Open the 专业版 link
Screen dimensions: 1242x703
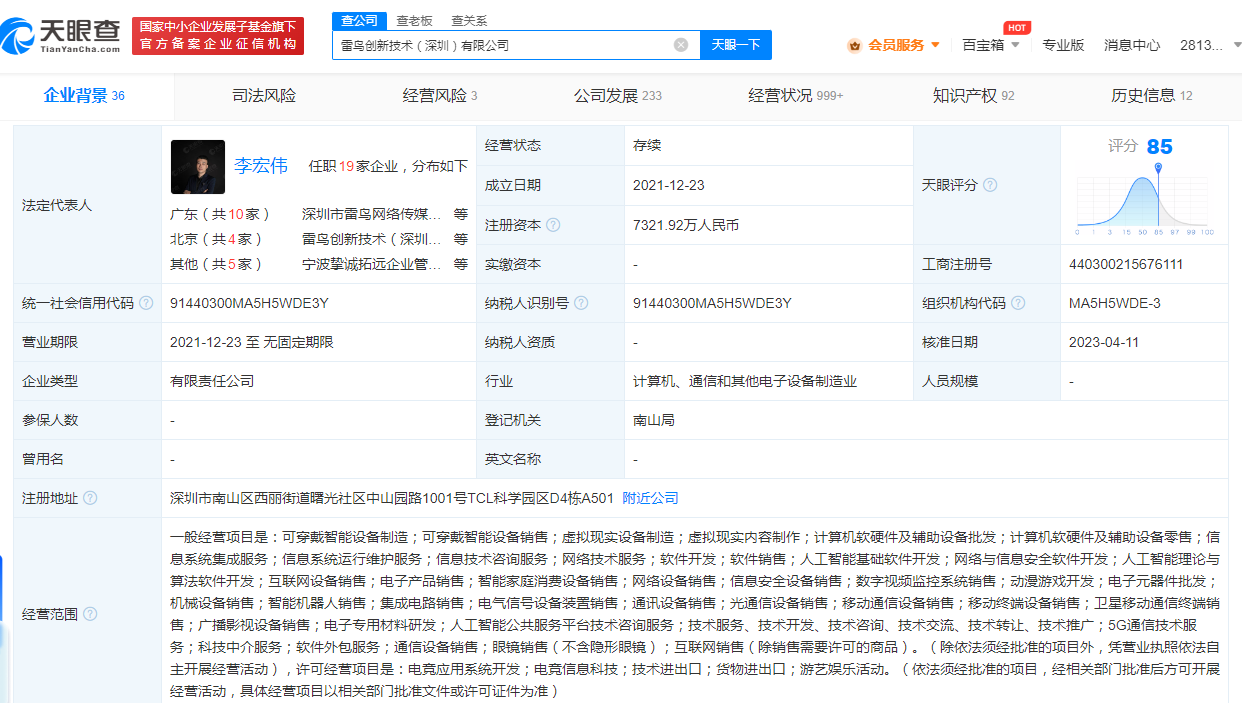point(1063,45)
